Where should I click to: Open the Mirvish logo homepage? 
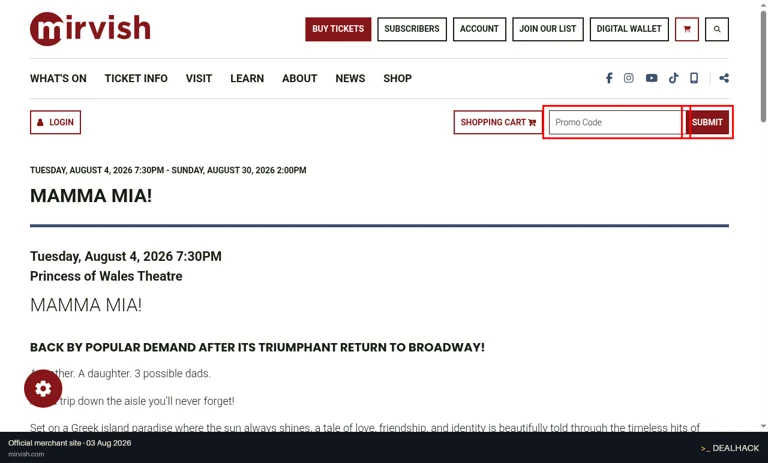point(90,29)
